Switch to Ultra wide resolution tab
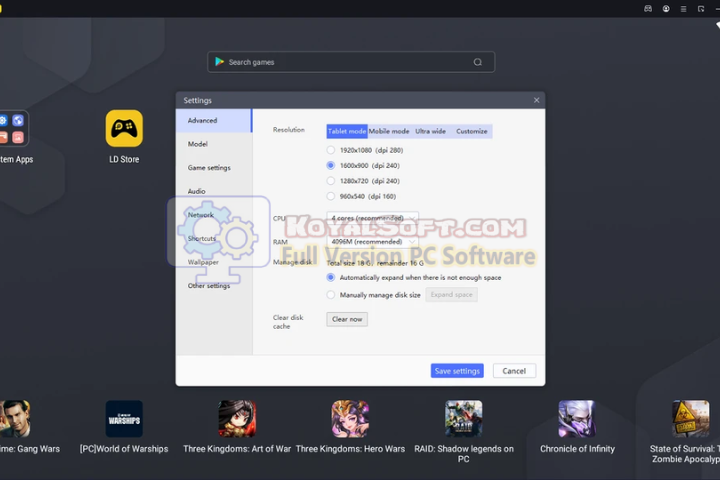This screenshot has height=480, width=720. (x=430, y=131)
